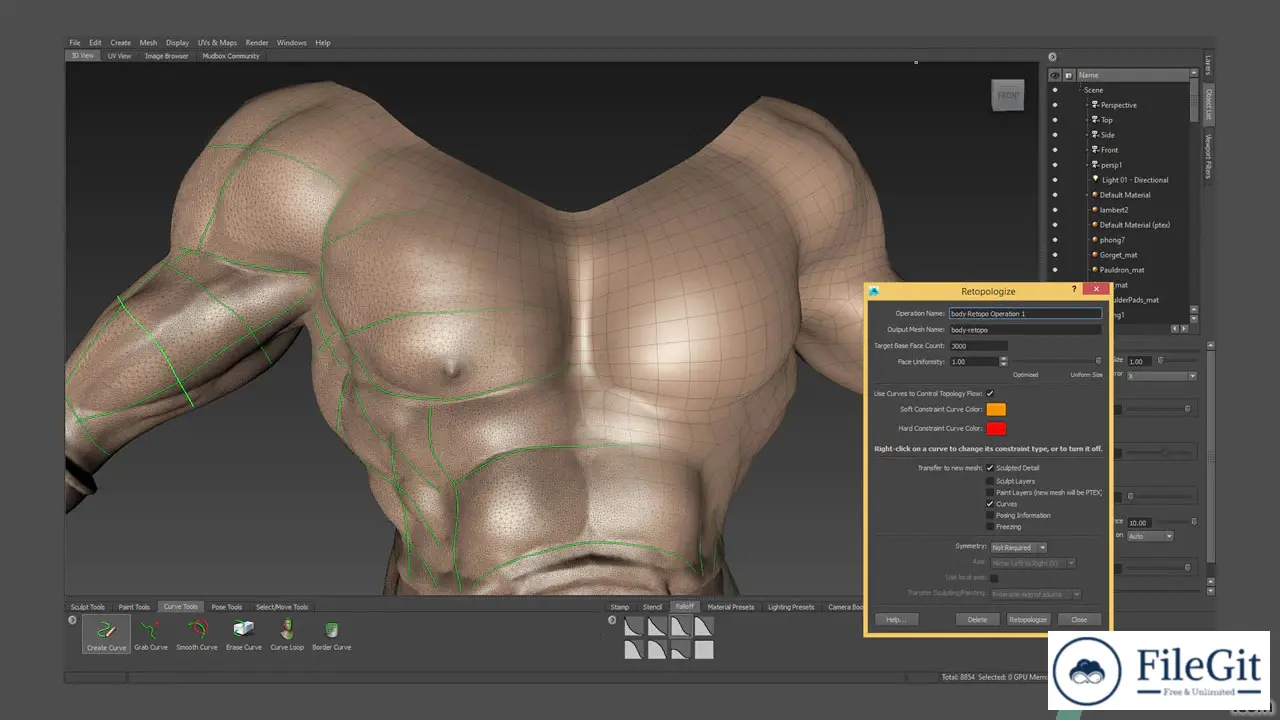Open the Lighting Presets tab
The height and width of the screenshot is (720, 1280).
[791, 607]
